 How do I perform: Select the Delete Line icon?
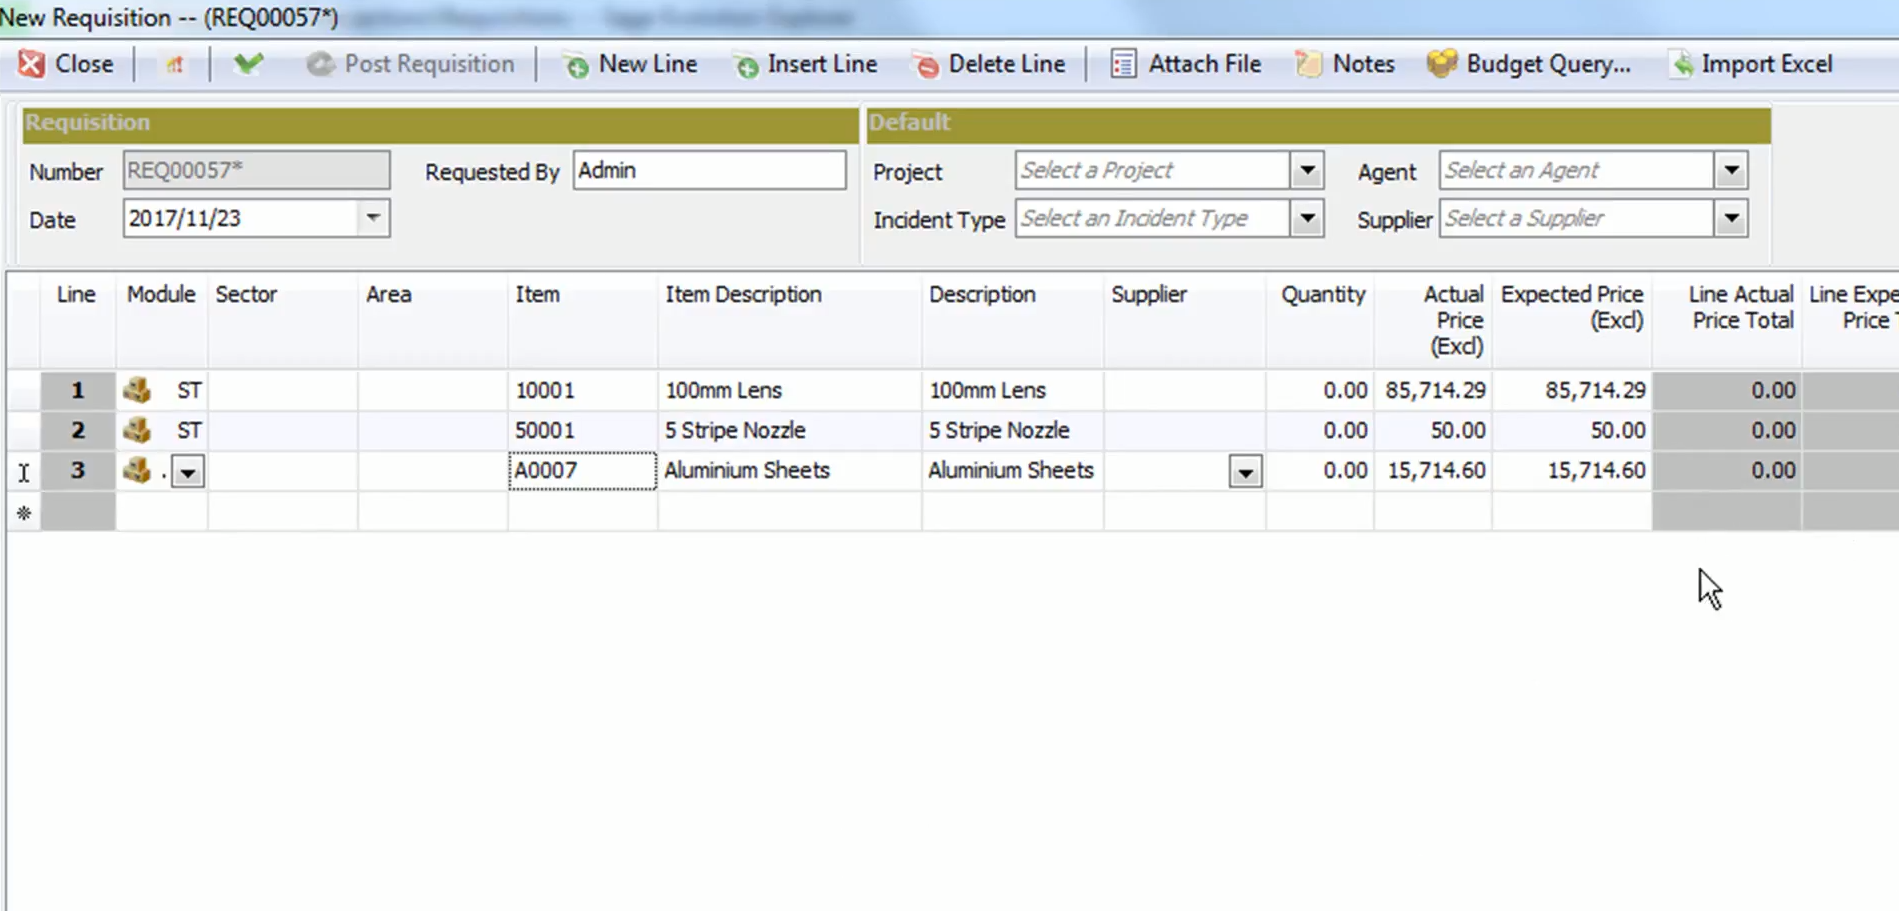[x=925, y=63]
